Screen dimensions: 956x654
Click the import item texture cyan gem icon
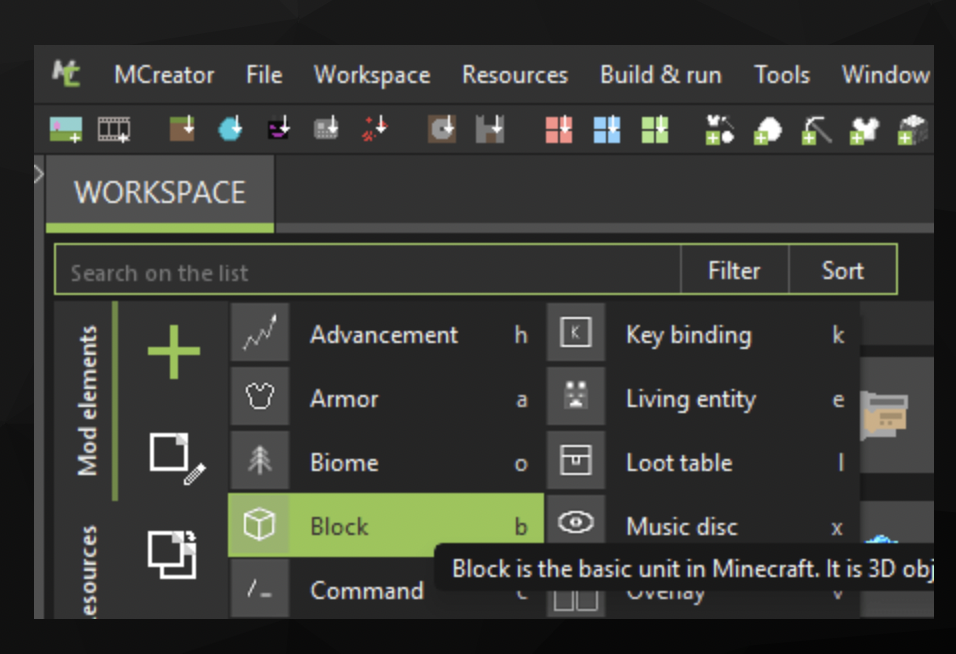tap(230, 129)
